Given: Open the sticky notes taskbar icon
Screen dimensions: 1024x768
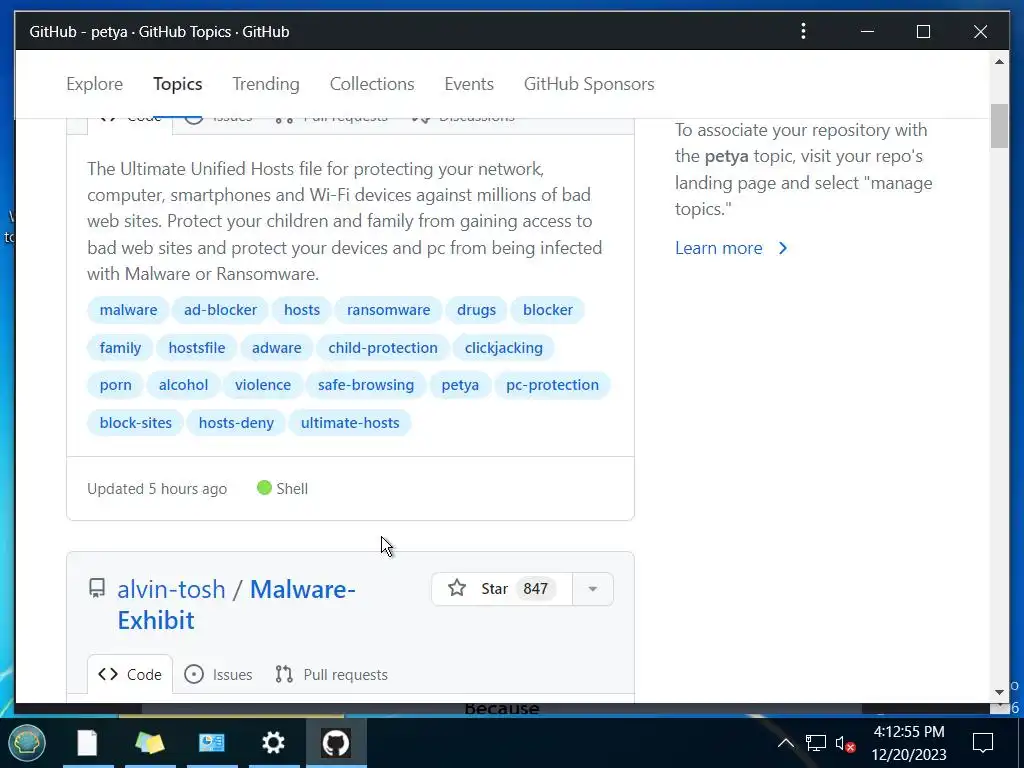Looking at the screenshot, I should pyautogui.click(x=150, y=743).
